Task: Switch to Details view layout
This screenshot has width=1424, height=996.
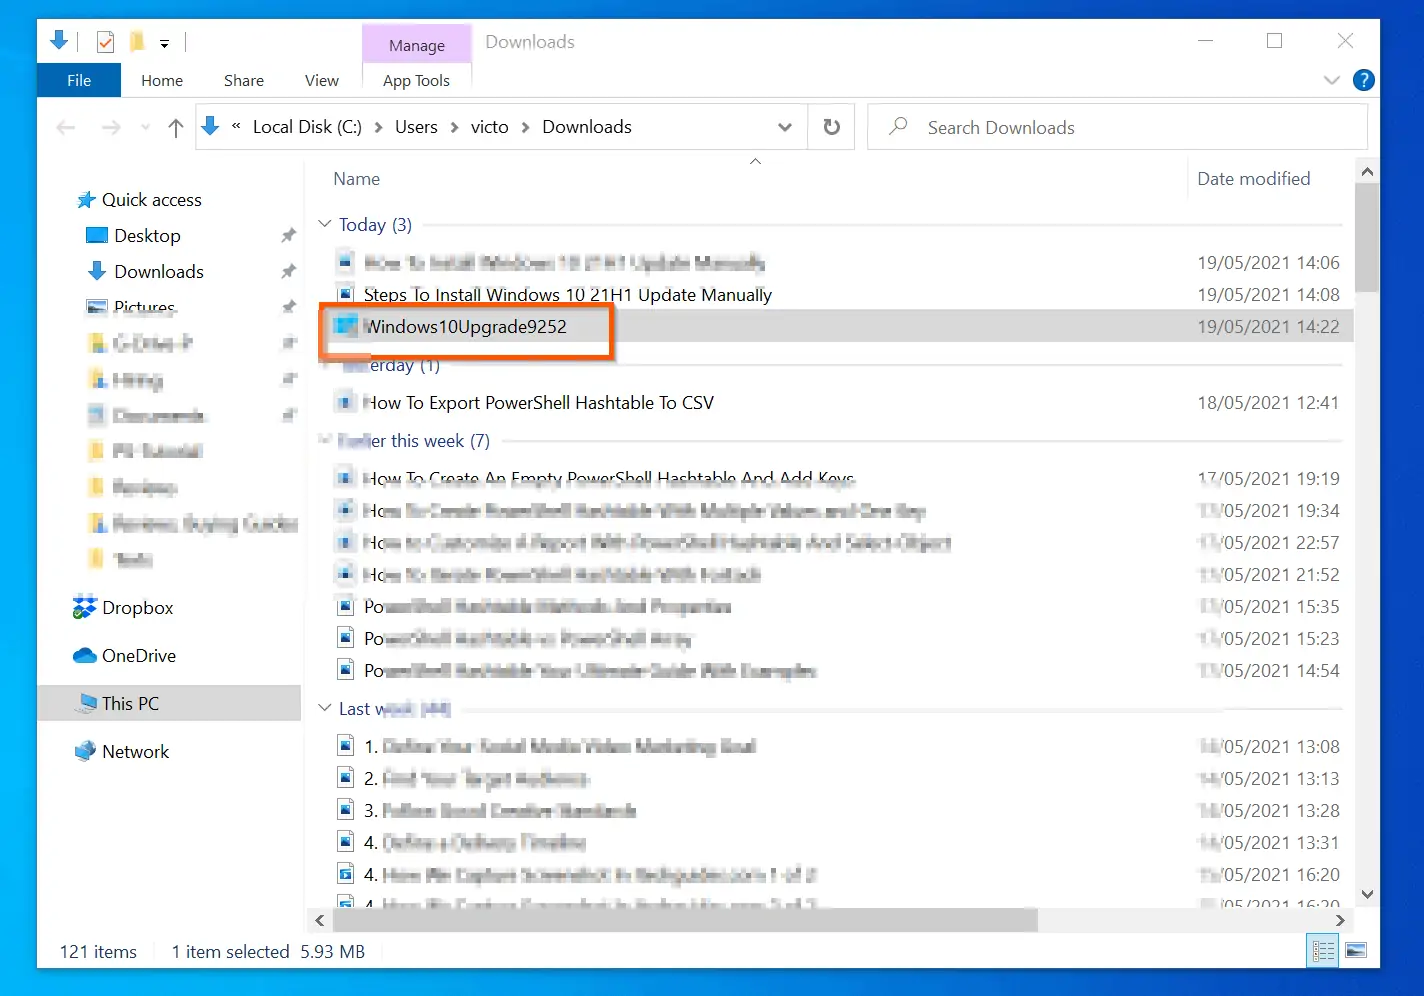Action: tap(1323, 951)
